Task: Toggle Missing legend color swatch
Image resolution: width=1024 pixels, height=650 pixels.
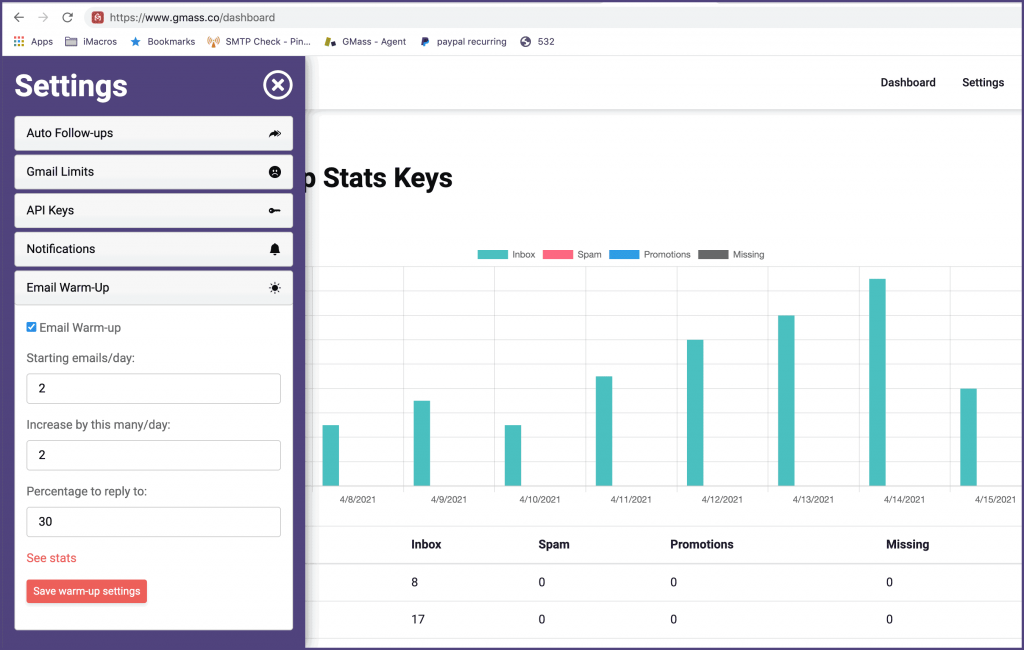Action: pos(713,255)
